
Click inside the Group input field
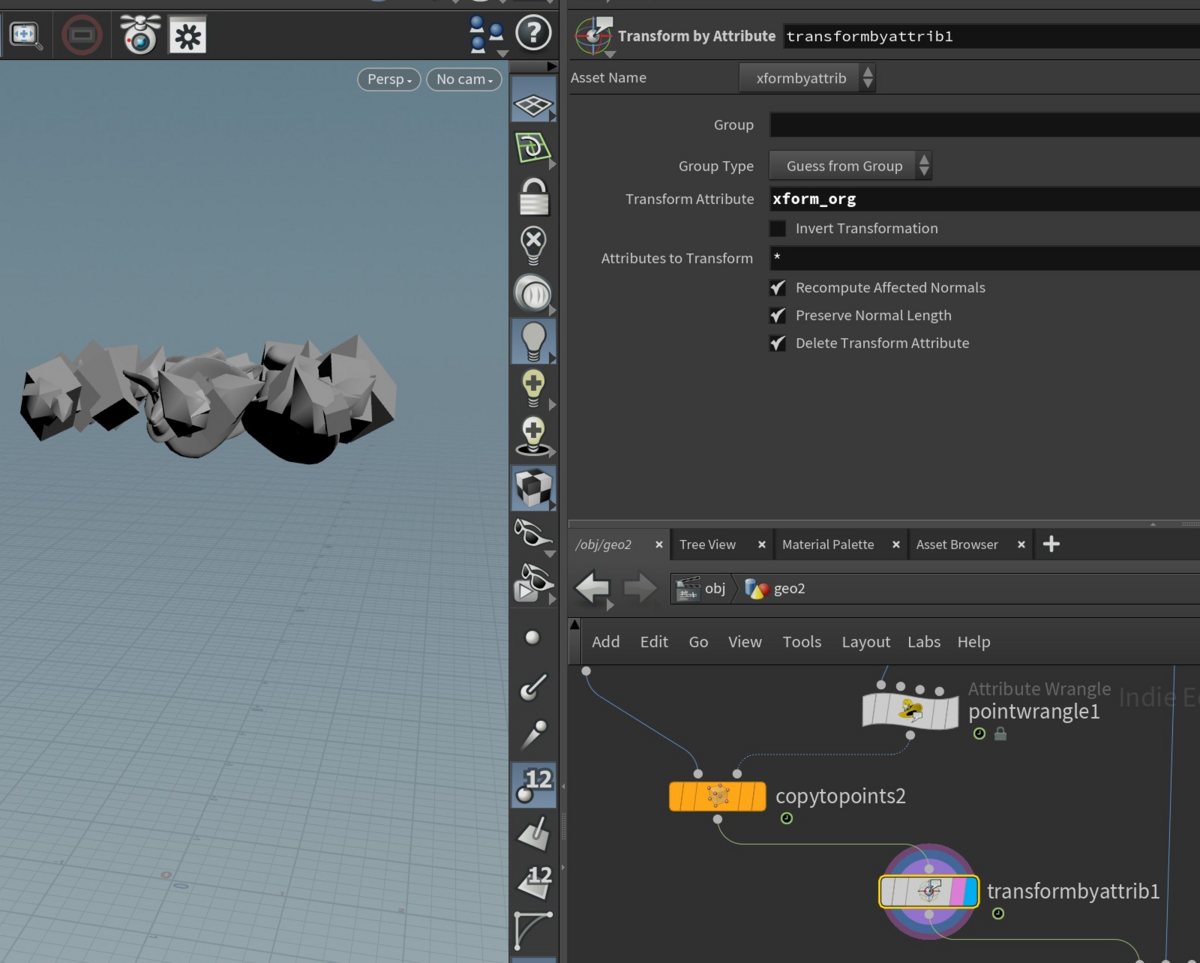[x=984, y=125]
